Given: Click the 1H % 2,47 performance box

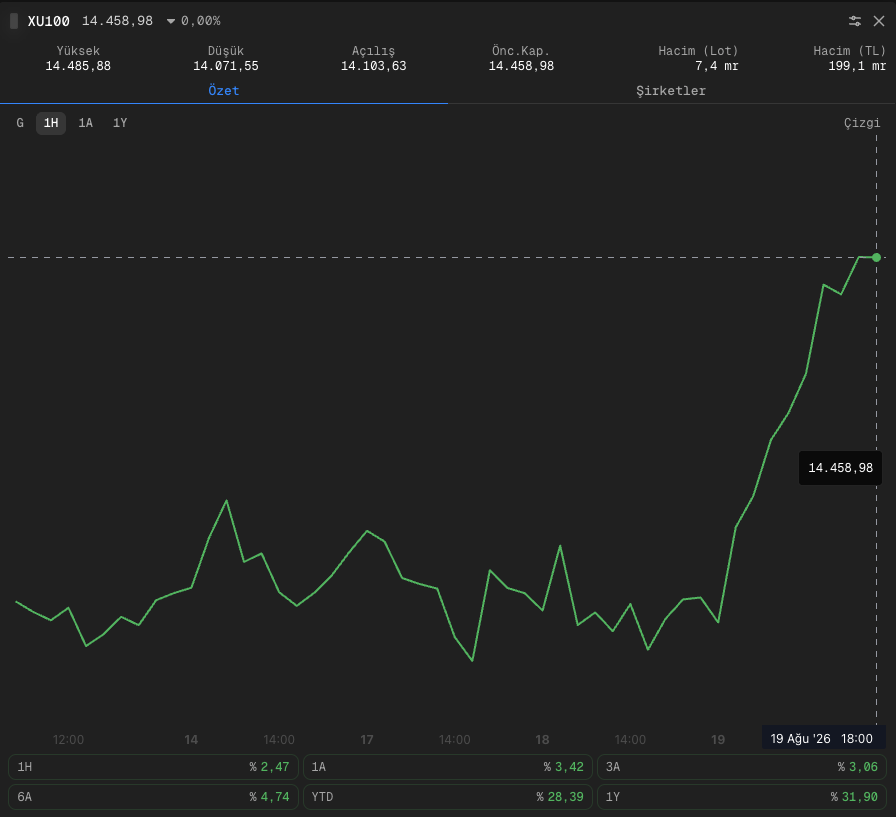Looking at the screenshot, I should click(x=153, y=767).
